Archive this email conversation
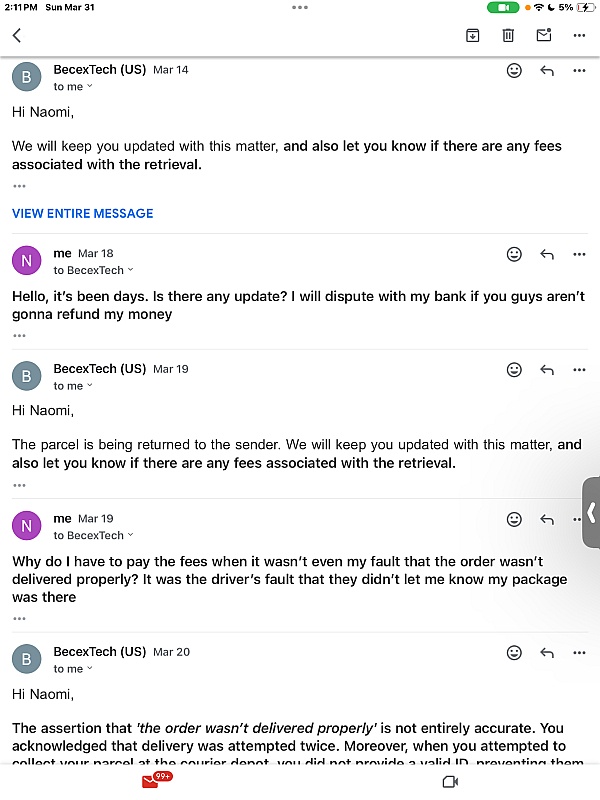The image size is (600, 800). tap(472, 35)
